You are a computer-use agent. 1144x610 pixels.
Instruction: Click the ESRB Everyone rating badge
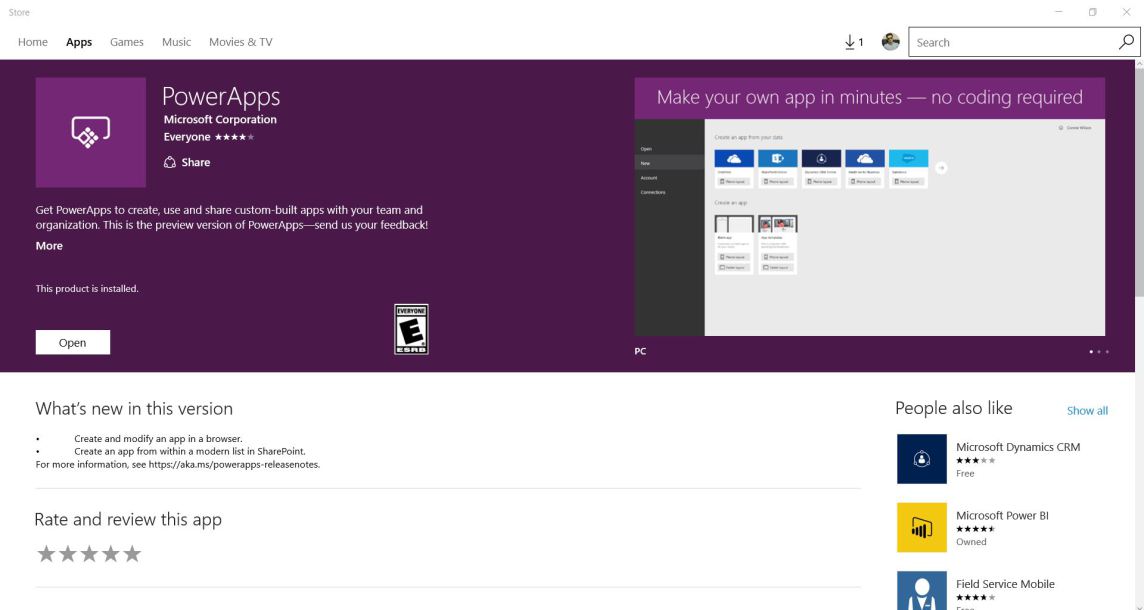point(411,330)
